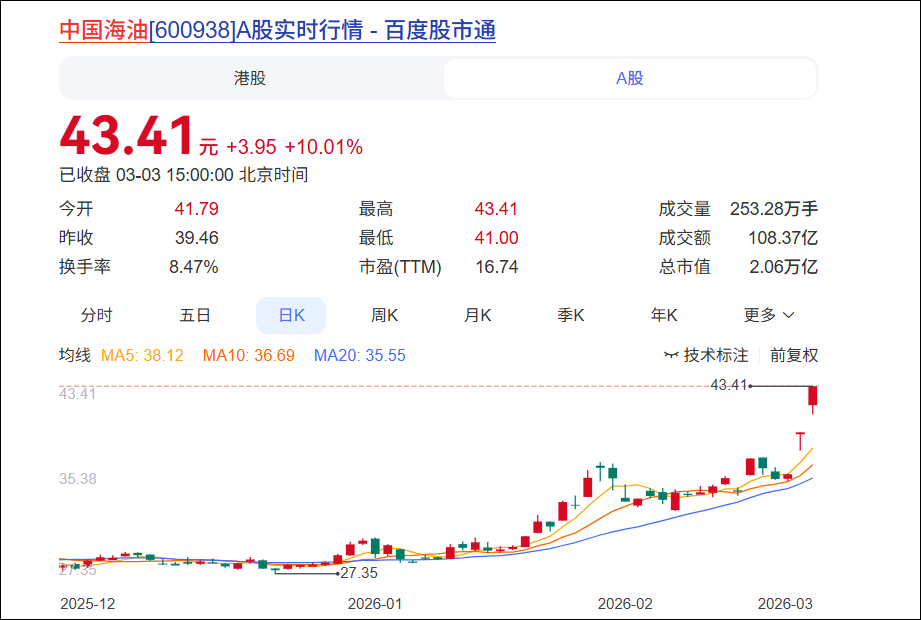Select the 年K yearly candlestick view
921x620 pixels.
click(663, 315)
